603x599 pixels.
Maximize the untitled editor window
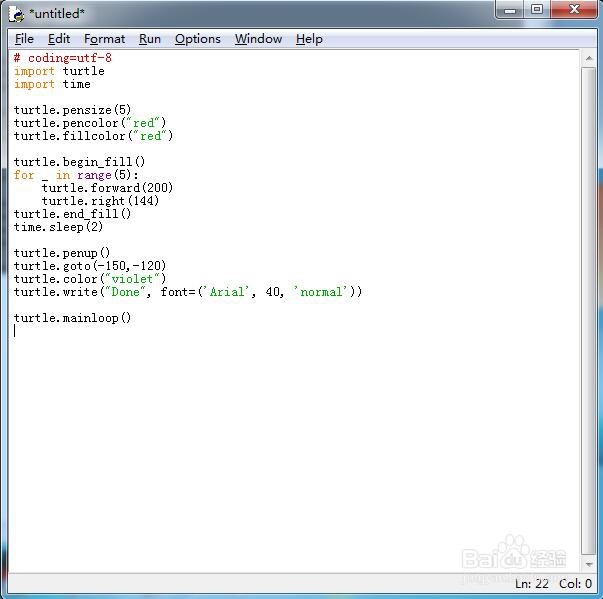click(537, 9)
